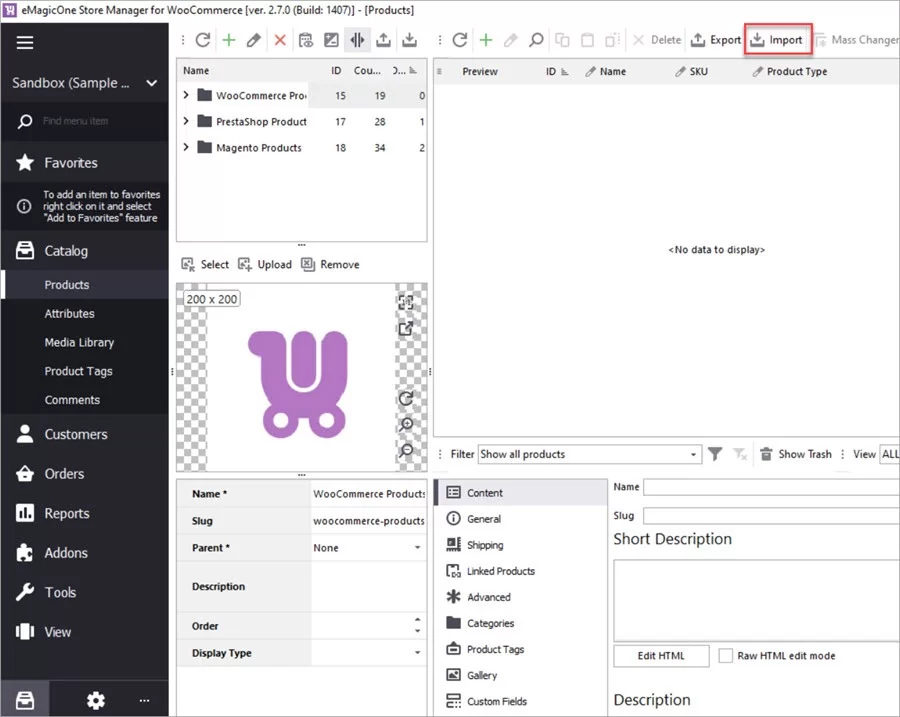Delete the selected category with the red X
Image resolution: width=900 pixels, height=717 pixels.
[x=278, y=40]
